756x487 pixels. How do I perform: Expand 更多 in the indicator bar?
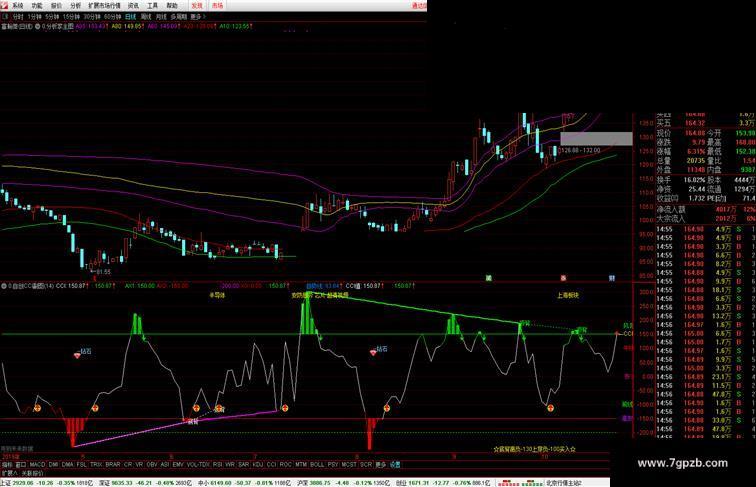380,465
